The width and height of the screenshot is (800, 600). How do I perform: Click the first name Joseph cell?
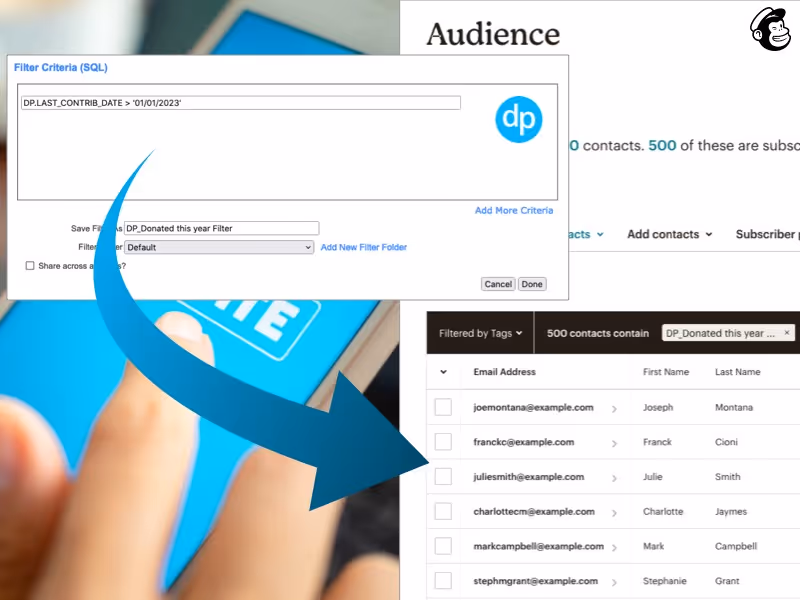click(x=658, y=407)
